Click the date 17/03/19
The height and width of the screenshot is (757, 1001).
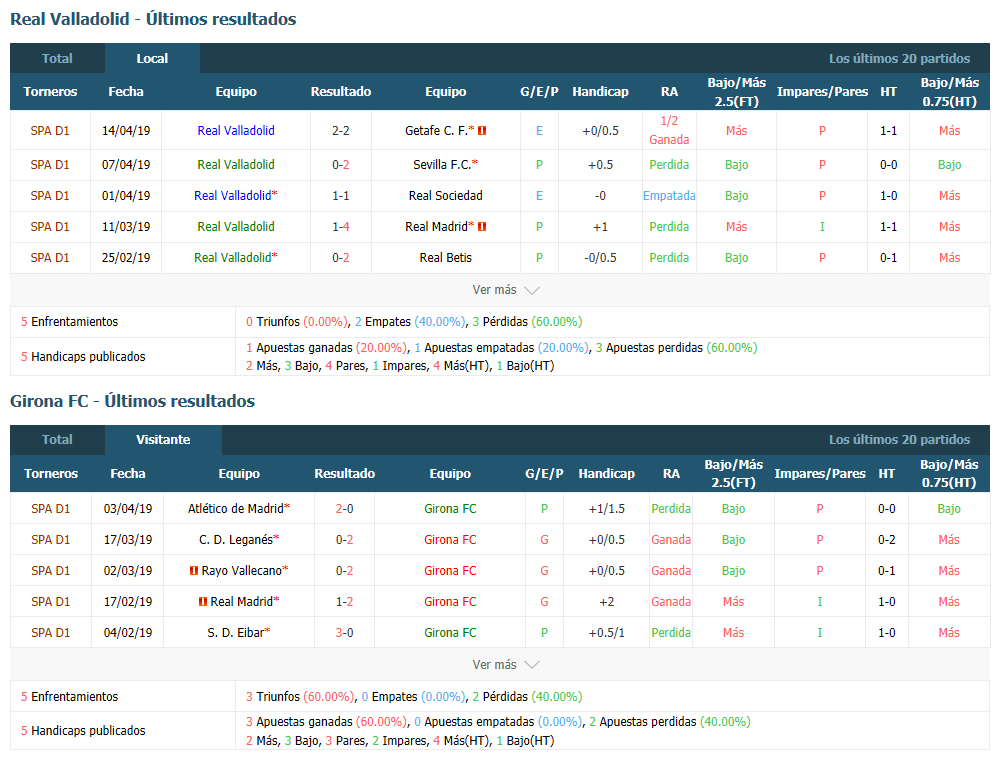coord(128,539)
